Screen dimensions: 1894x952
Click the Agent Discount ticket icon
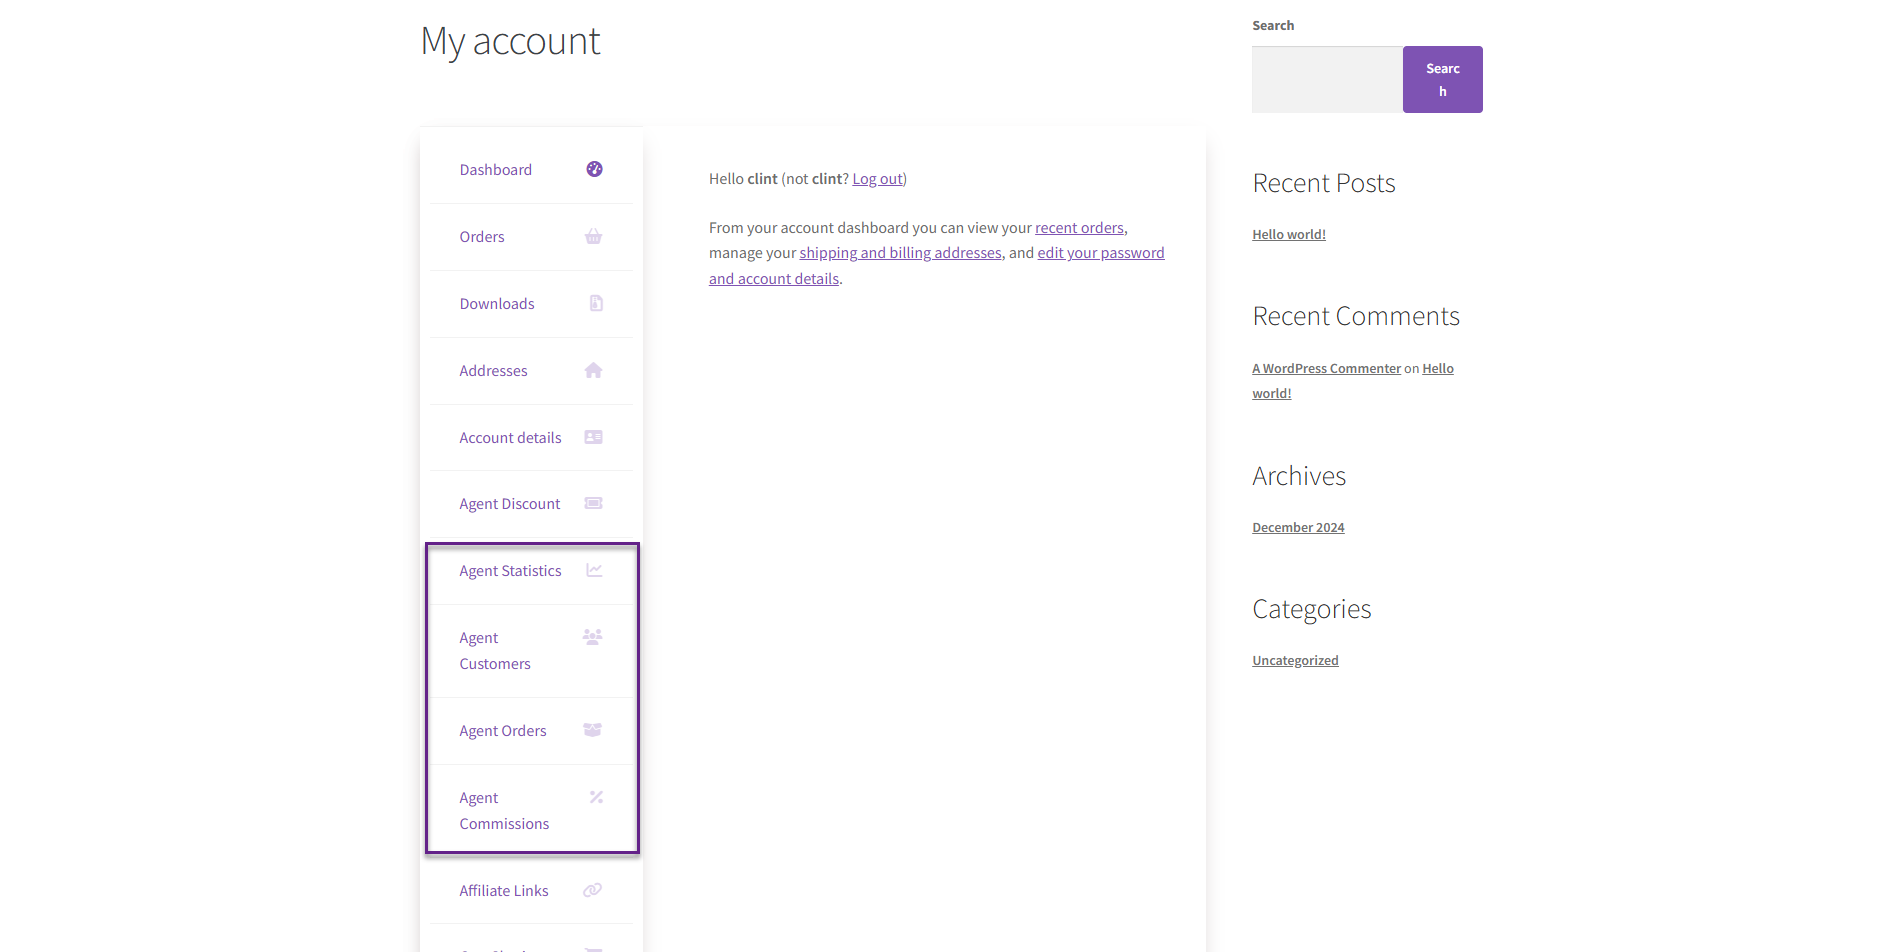593,503
